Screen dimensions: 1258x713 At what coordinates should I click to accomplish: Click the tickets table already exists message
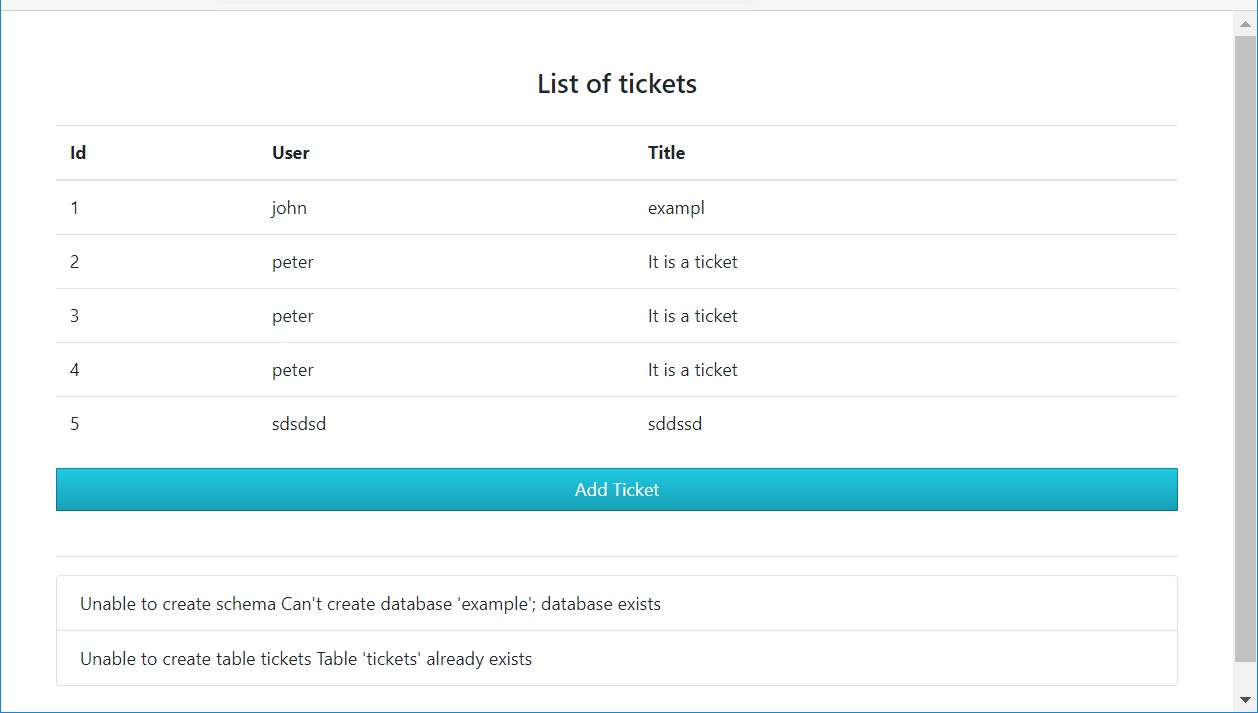click(306, 659)
